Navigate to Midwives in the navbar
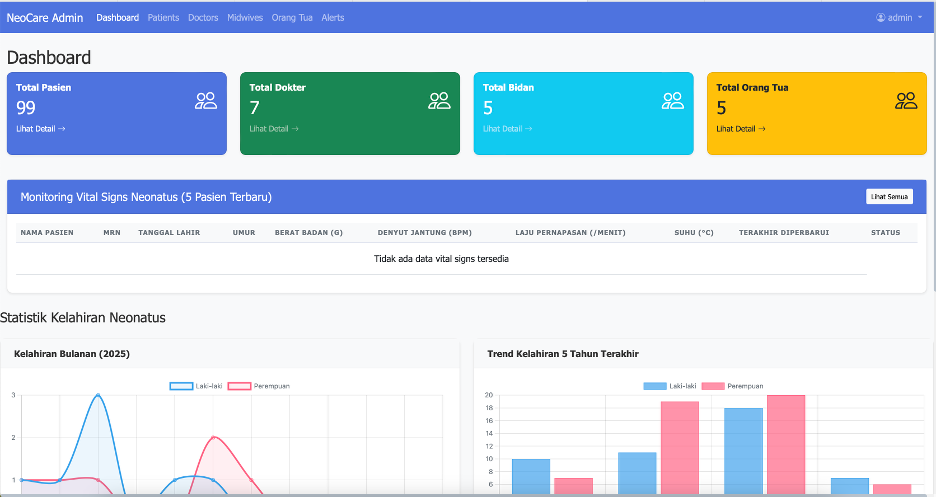 245,18
